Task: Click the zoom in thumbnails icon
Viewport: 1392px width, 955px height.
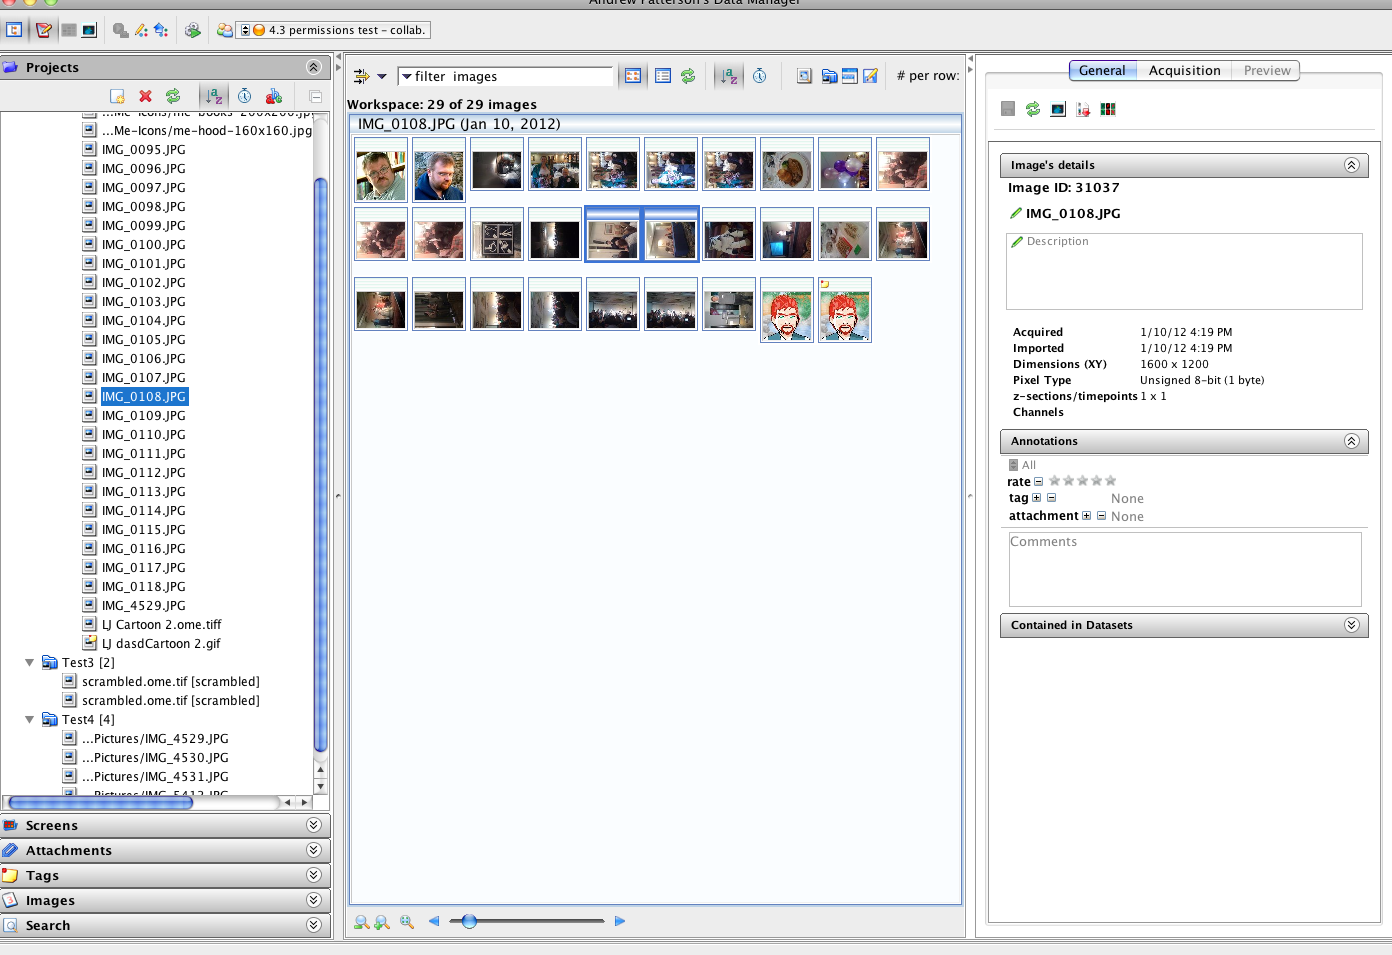Action: click(382, 922)
